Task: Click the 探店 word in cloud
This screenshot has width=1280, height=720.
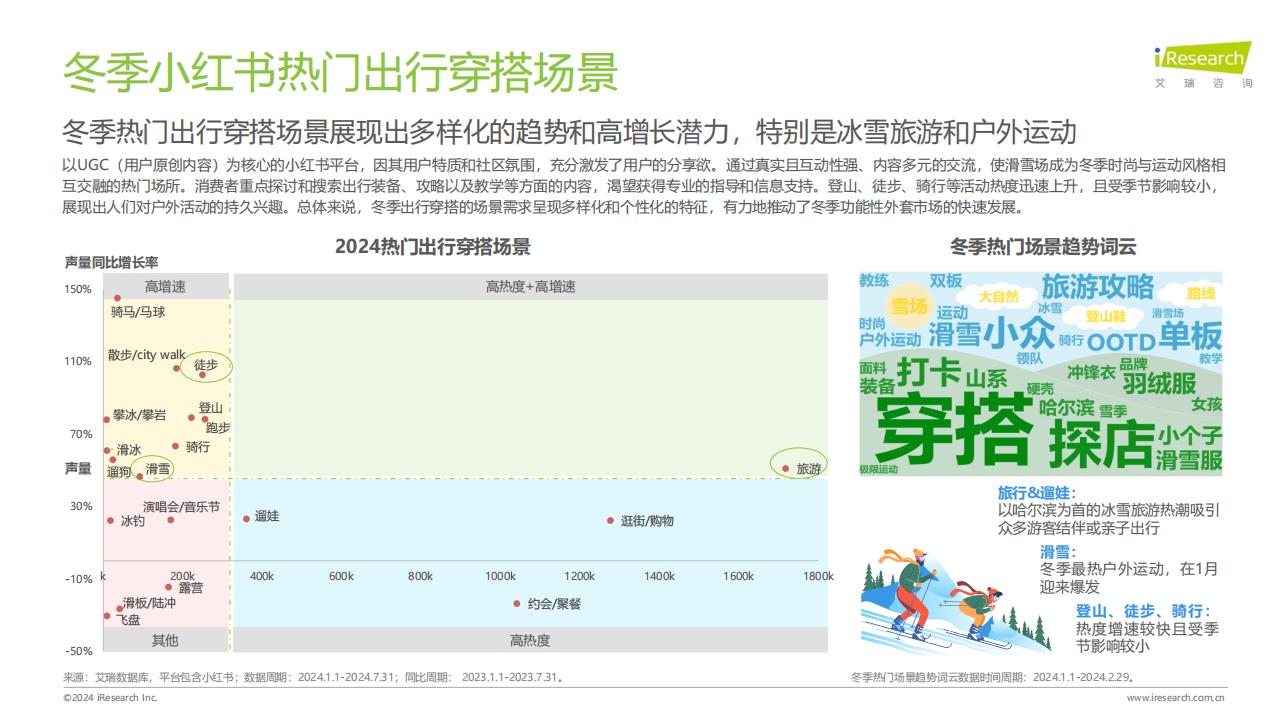Action: (1102, 444)
